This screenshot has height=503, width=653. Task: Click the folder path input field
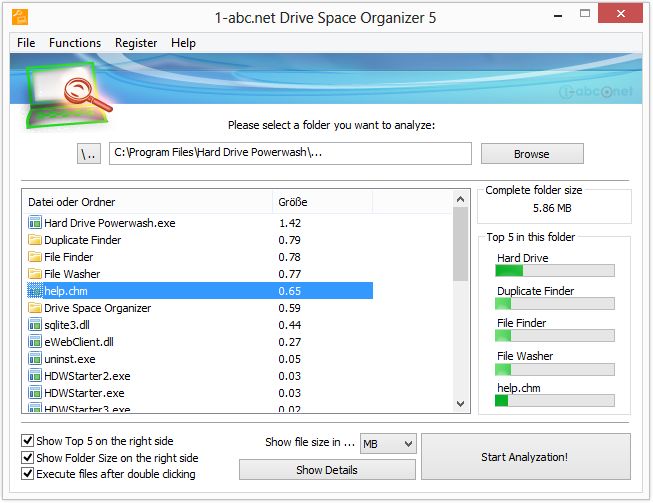[x=290, y=153]
